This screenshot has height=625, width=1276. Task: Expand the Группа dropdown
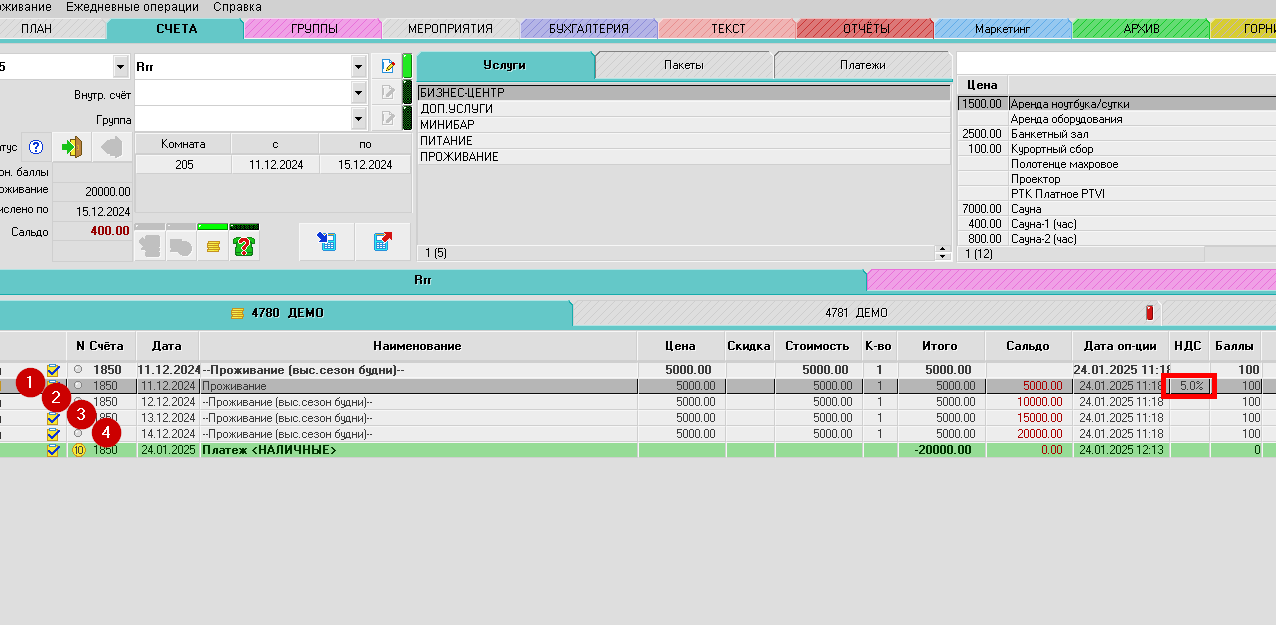pyautogui.click(x=359, y=119)
